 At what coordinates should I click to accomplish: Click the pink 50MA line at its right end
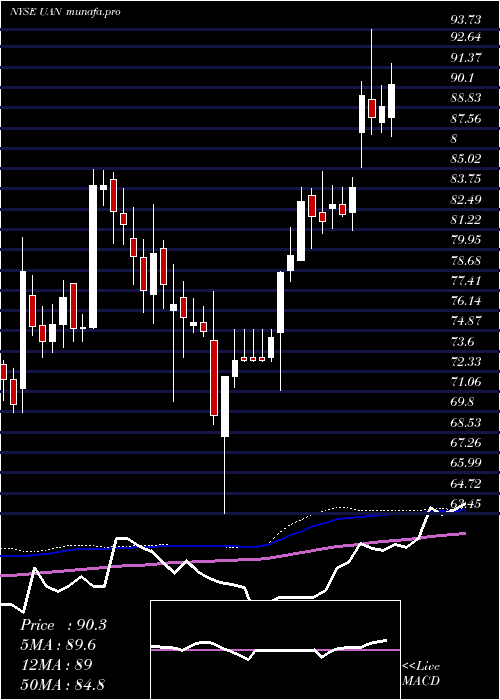tap(462, 533)
